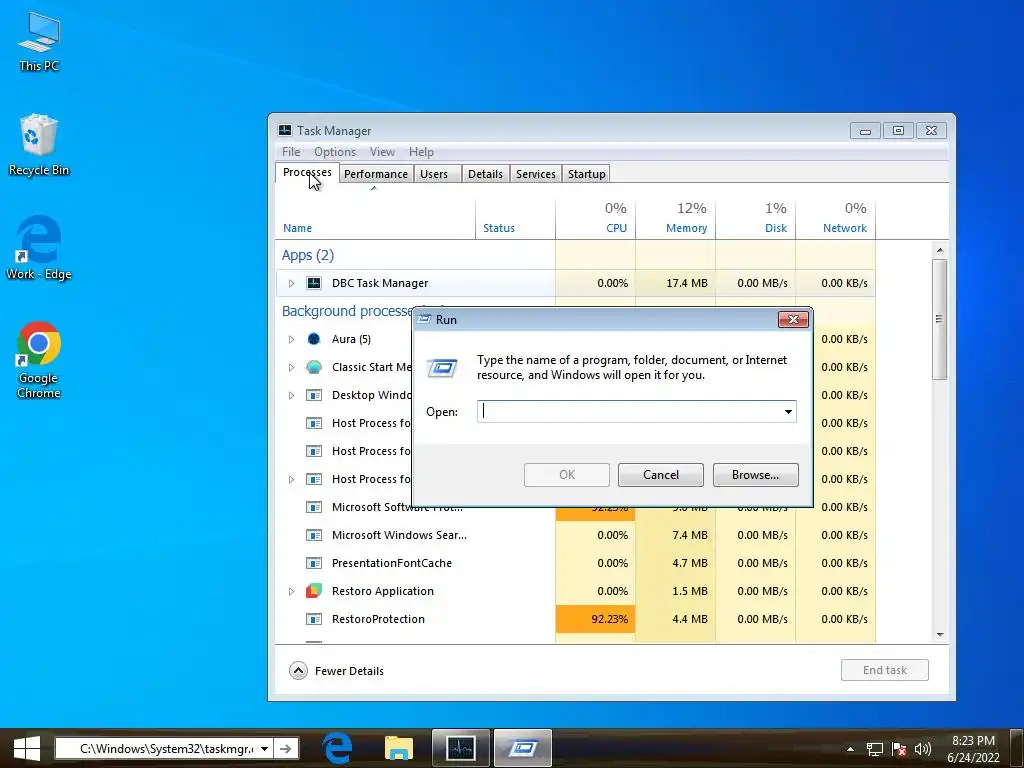Launch the Google Chrome desktop shortcut
The image size is (1024, 768).
39,359
